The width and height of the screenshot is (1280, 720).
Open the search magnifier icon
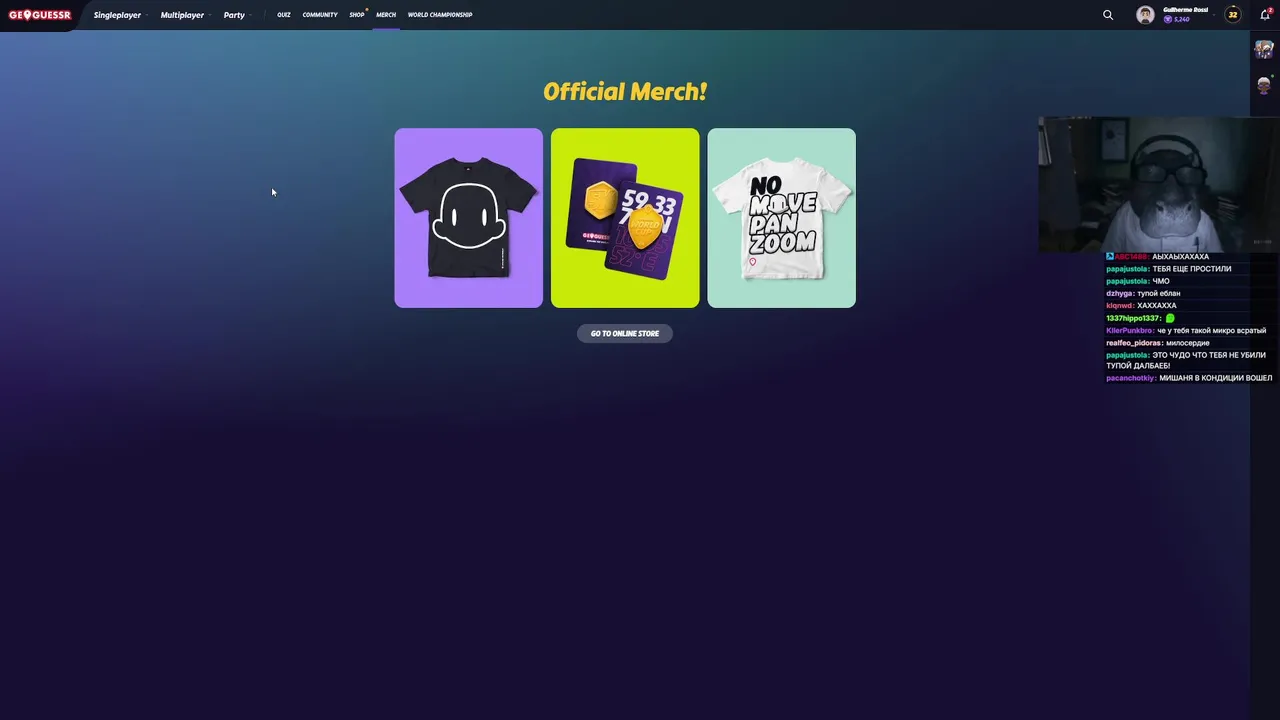point(1108,15)
